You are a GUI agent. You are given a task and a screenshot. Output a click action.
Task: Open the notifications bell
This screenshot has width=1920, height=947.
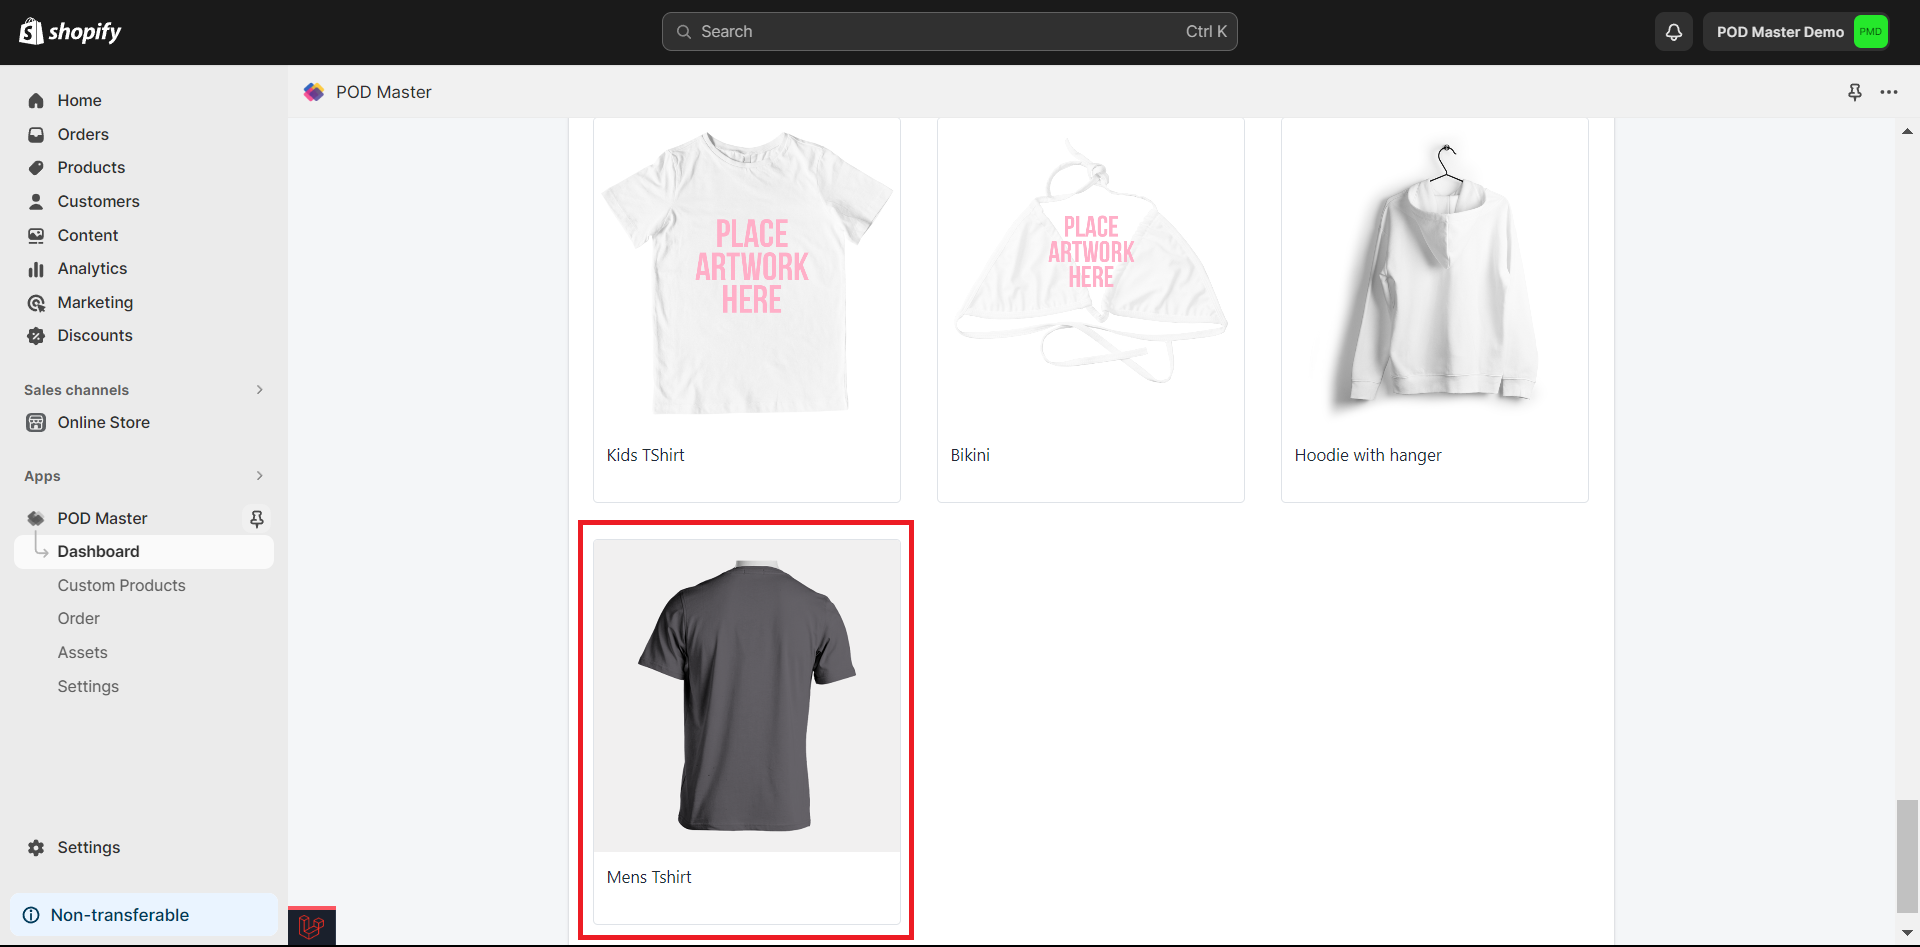pos(1673,32)
